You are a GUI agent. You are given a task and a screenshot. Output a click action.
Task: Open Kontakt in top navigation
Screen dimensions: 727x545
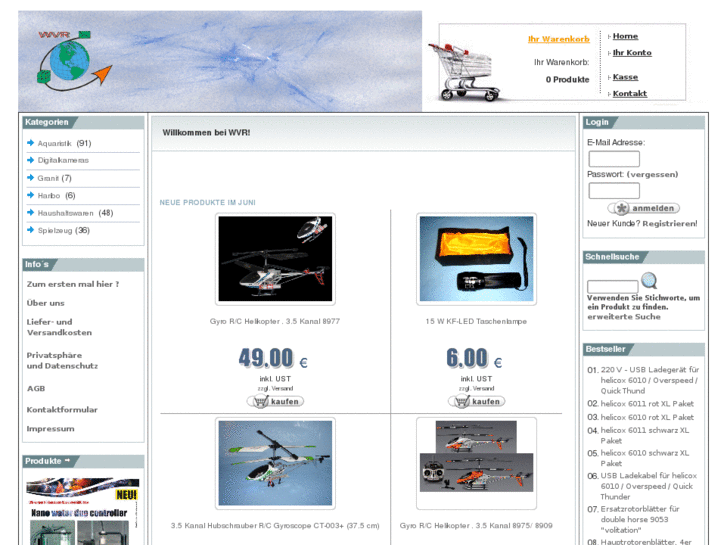coord(630,94)
